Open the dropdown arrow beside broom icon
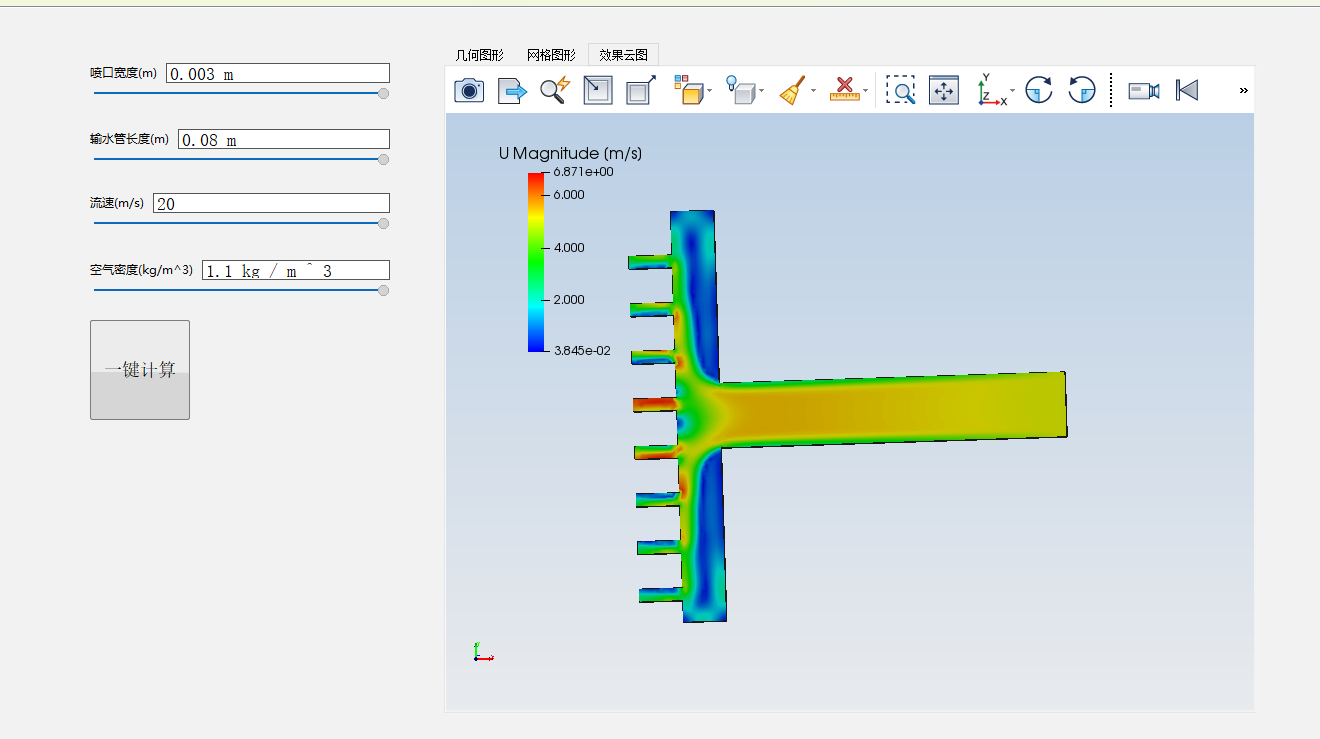Image resolution: width=1320 pixels, height=739 pixels. (x=813, y=91)
